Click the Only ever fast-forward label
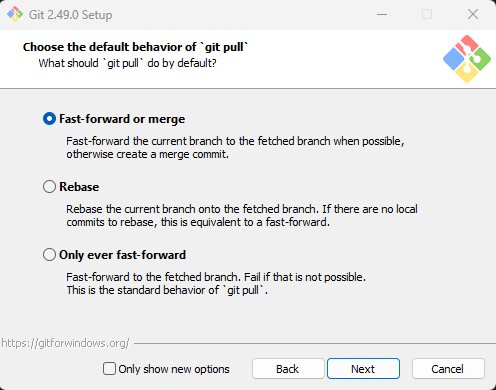Image resolution: width=496 pixels, height=390 pixels. coord(122,255)
